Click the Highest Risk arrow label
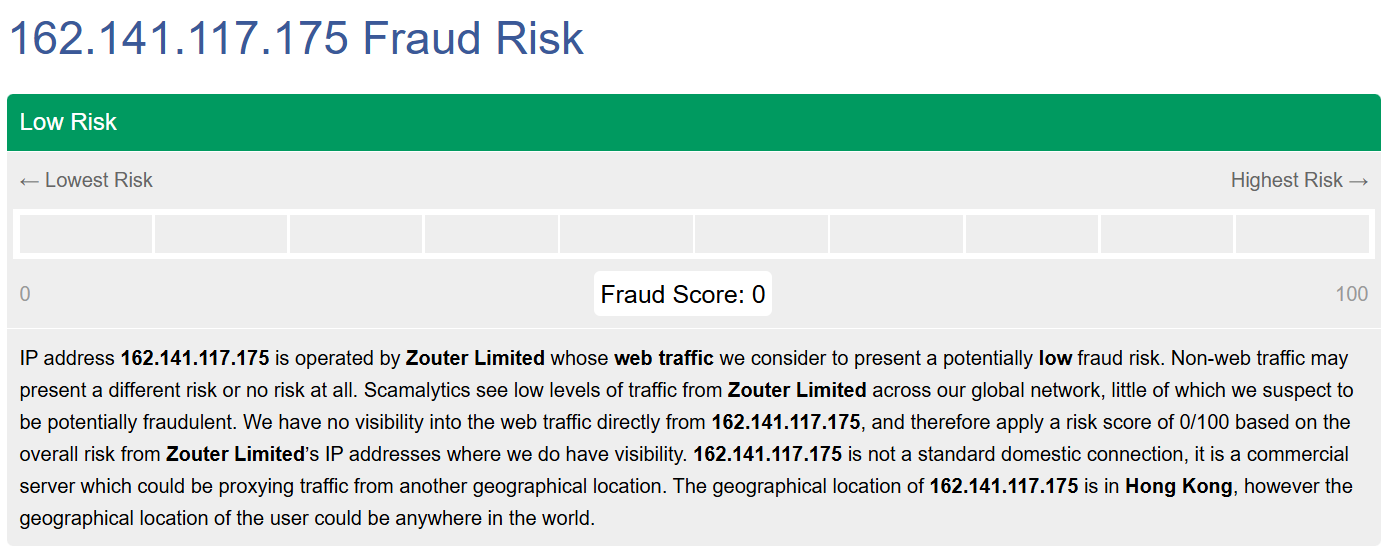This screenshot has width=1385, height=551. coord(1299,180)
